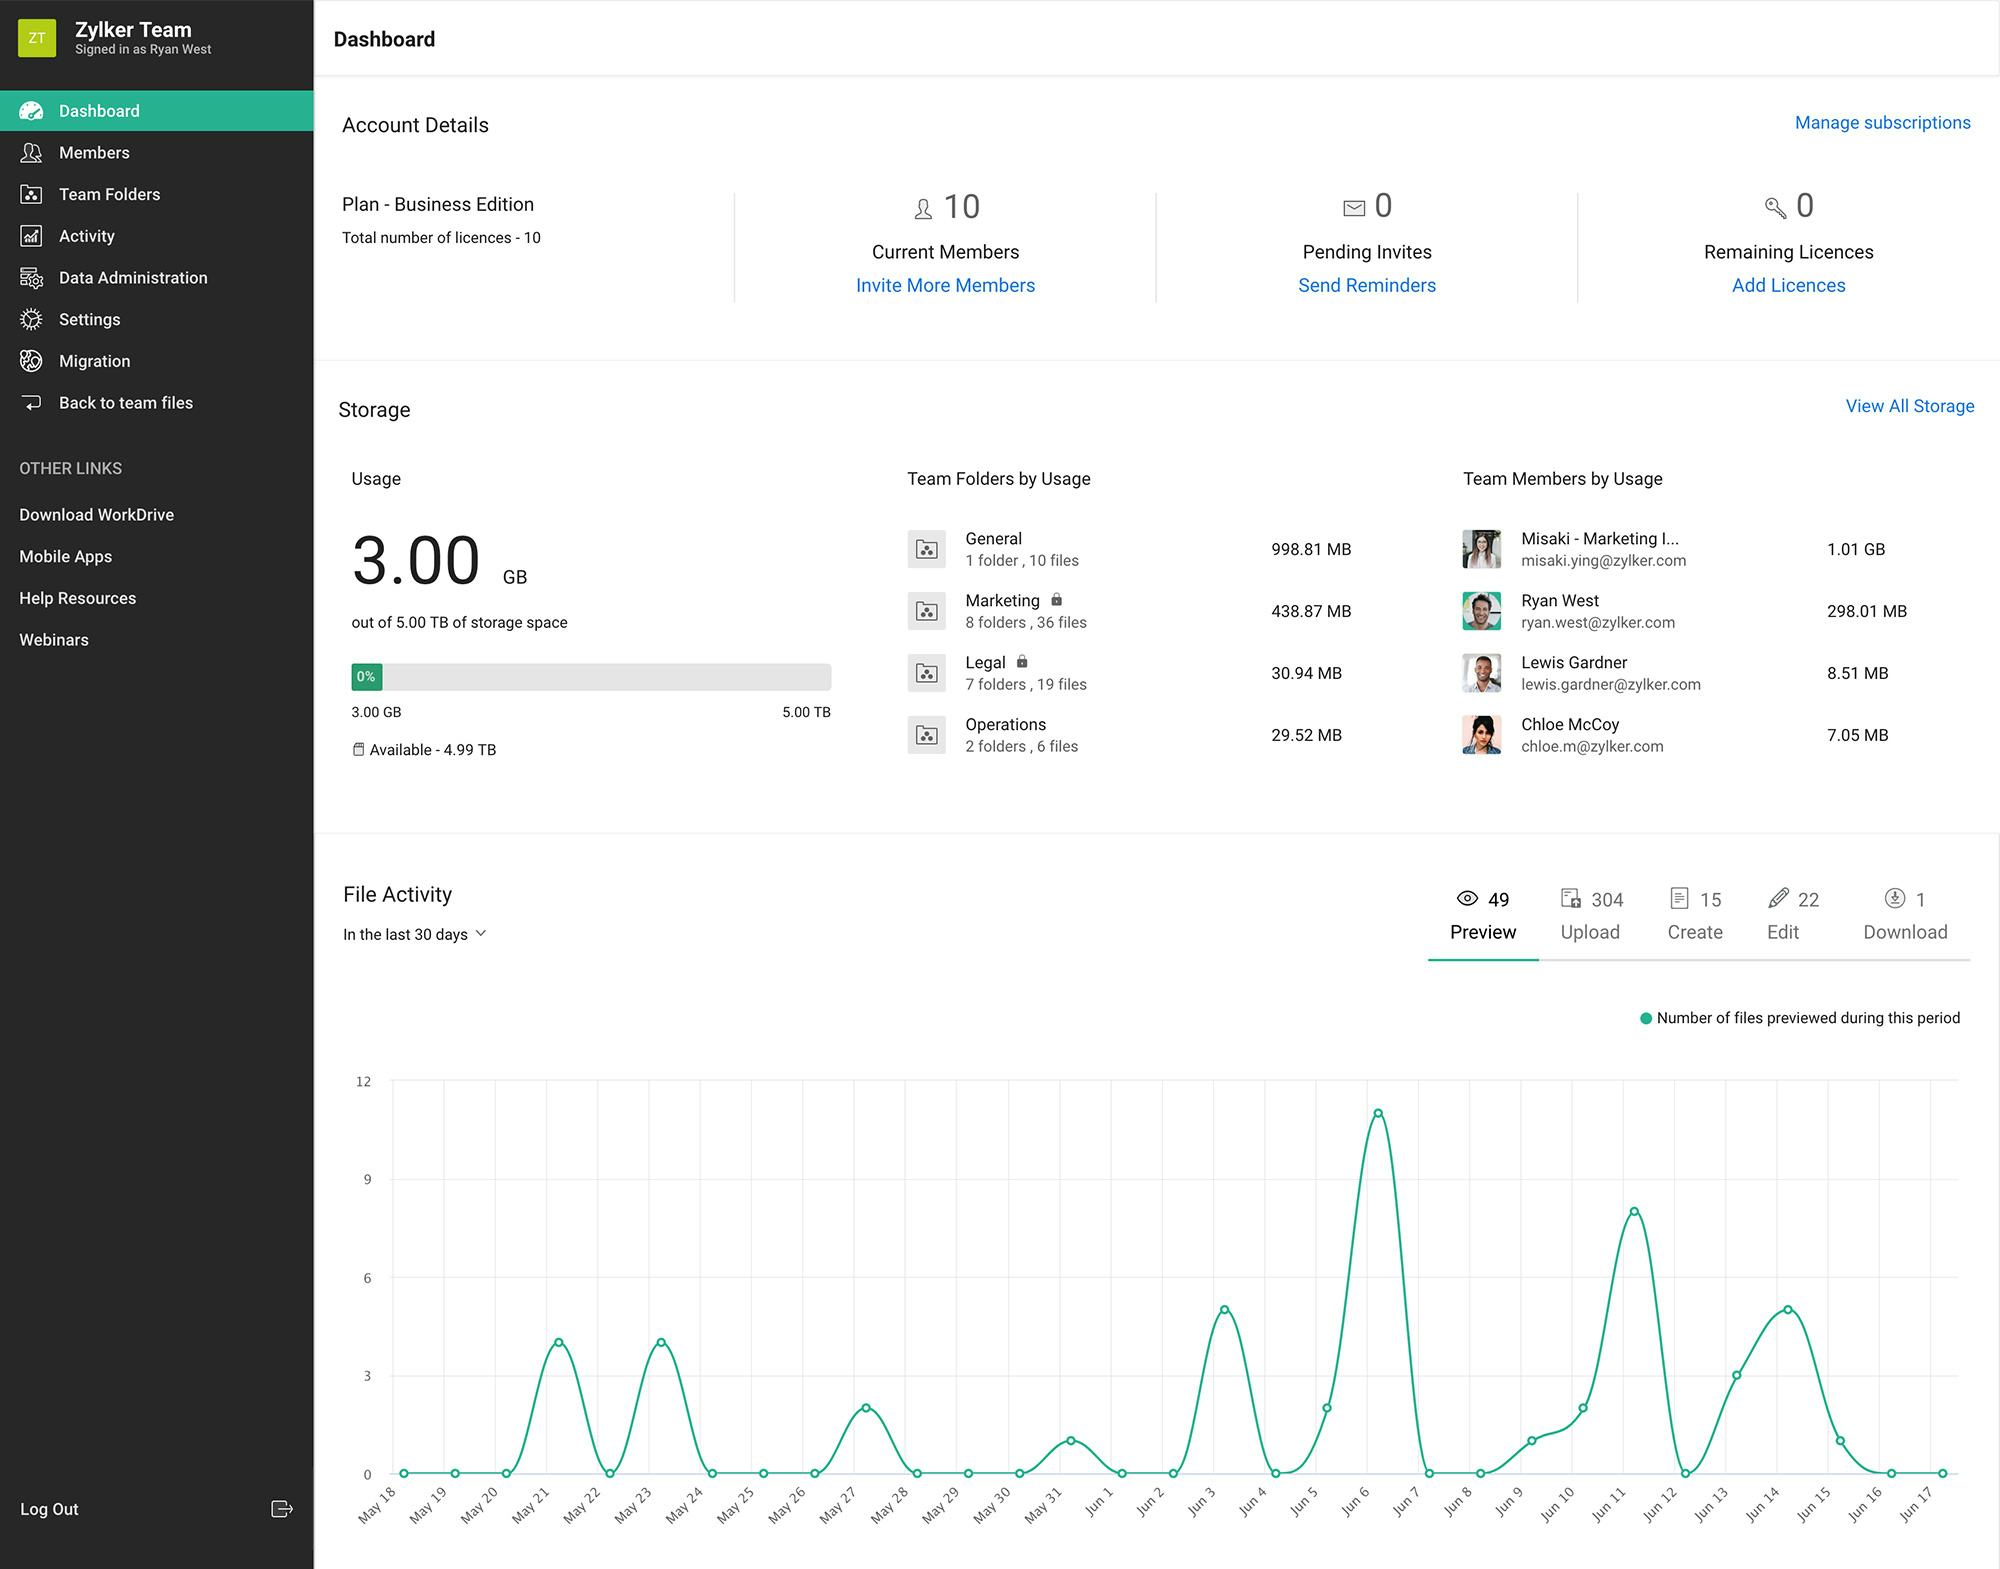Open the Activity panel
Screen dimensions: 2000x1569
pyautogui.click(x=86, y=236)
